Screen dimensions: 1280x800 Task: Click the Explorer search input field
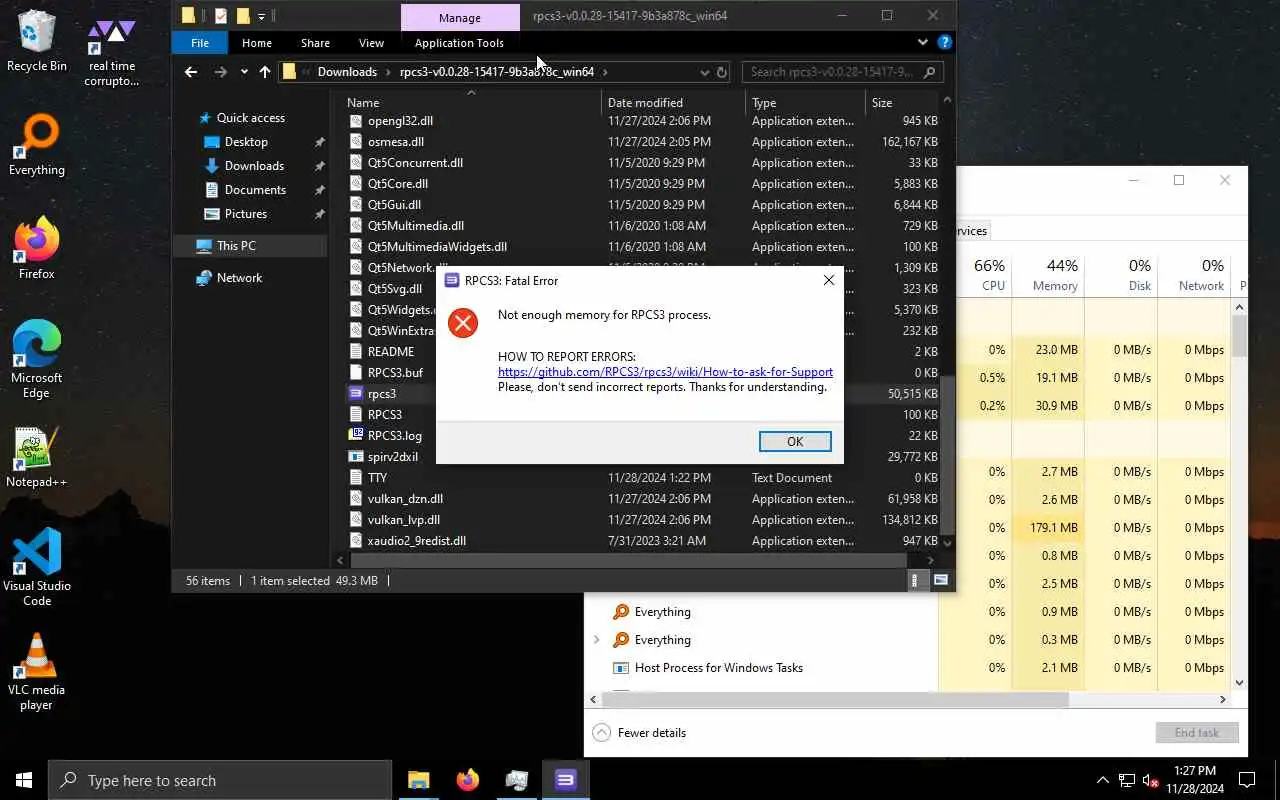click(832, 72)
